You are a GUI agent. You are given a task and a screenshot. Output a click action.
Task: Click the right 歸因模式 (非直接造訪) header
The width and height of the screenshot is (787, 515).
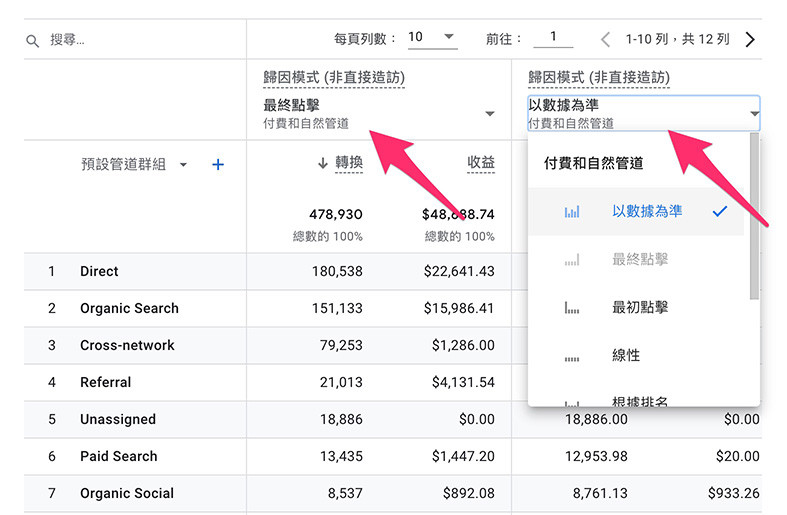pos(599,78)
